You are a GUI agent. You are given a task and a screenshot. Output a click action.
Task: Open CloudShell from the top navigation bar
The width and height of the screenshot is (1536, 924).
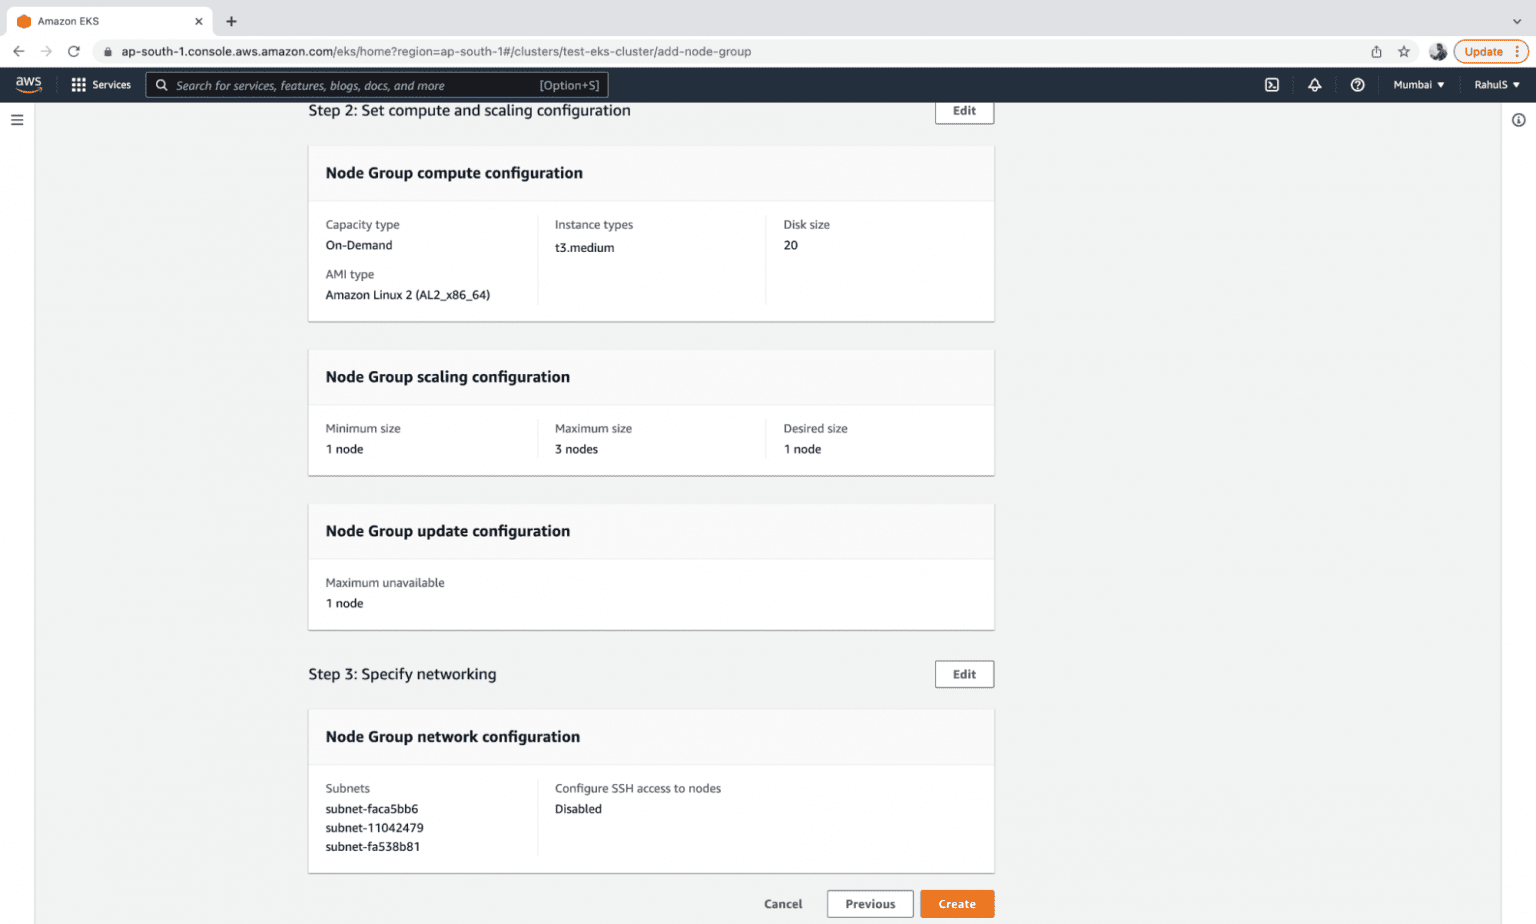pos(1271,85)
